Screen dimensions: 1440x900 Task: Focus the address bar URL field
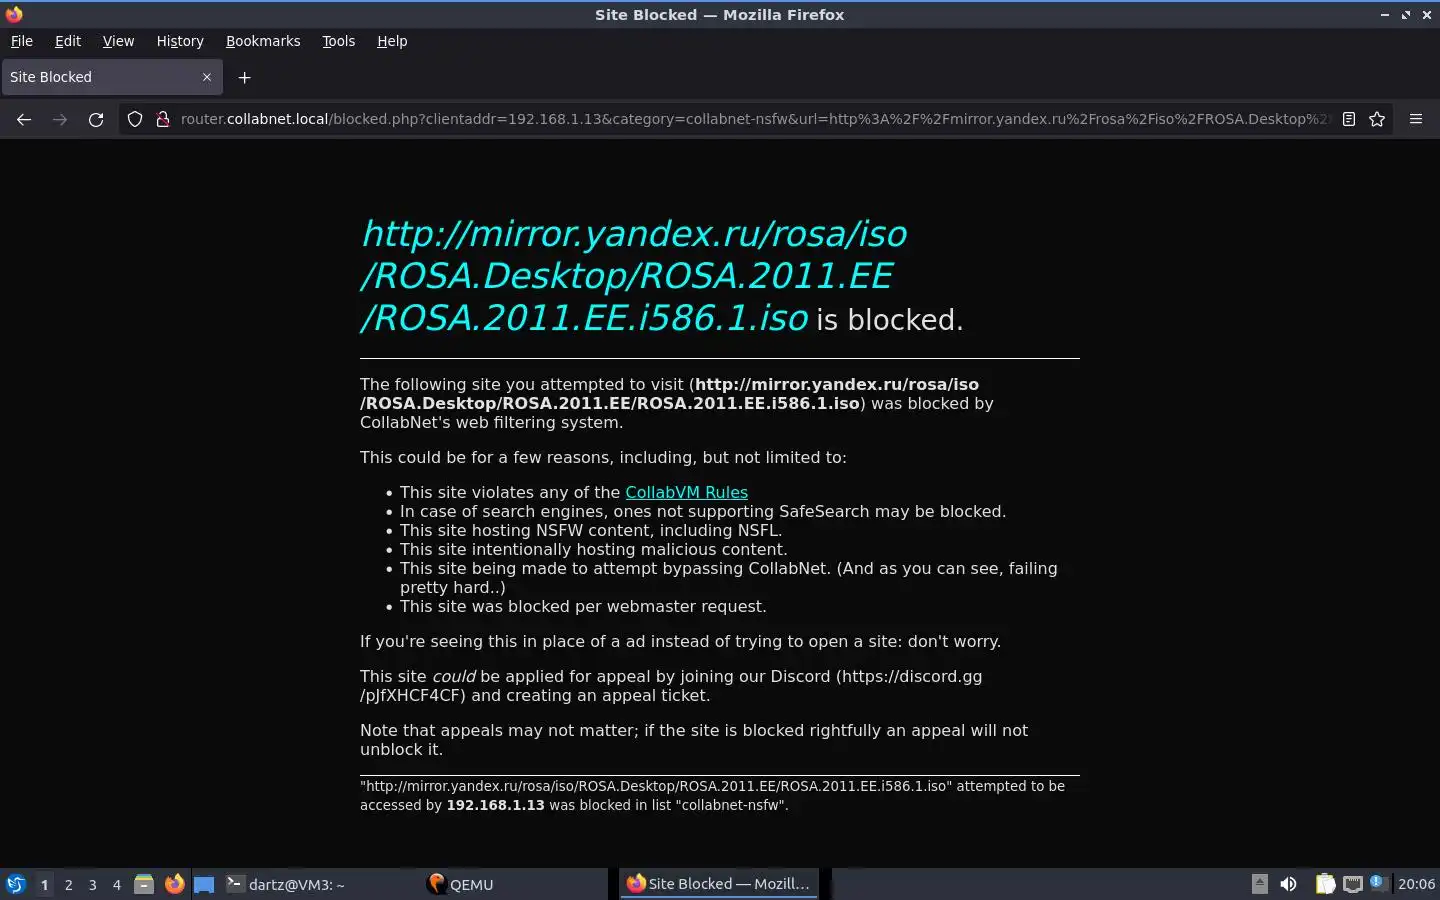755,119
